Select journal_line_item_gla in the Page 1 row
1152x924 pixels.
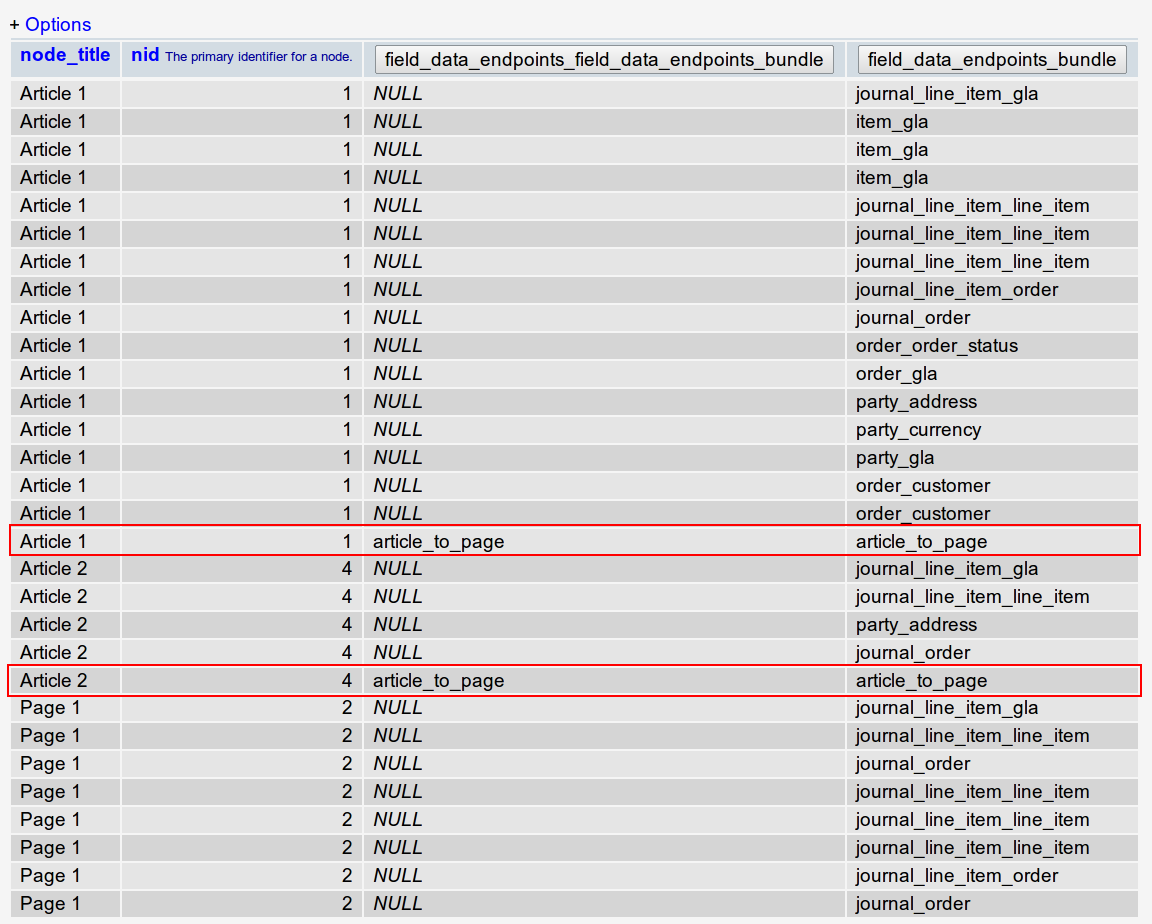[x=946, y=708]
